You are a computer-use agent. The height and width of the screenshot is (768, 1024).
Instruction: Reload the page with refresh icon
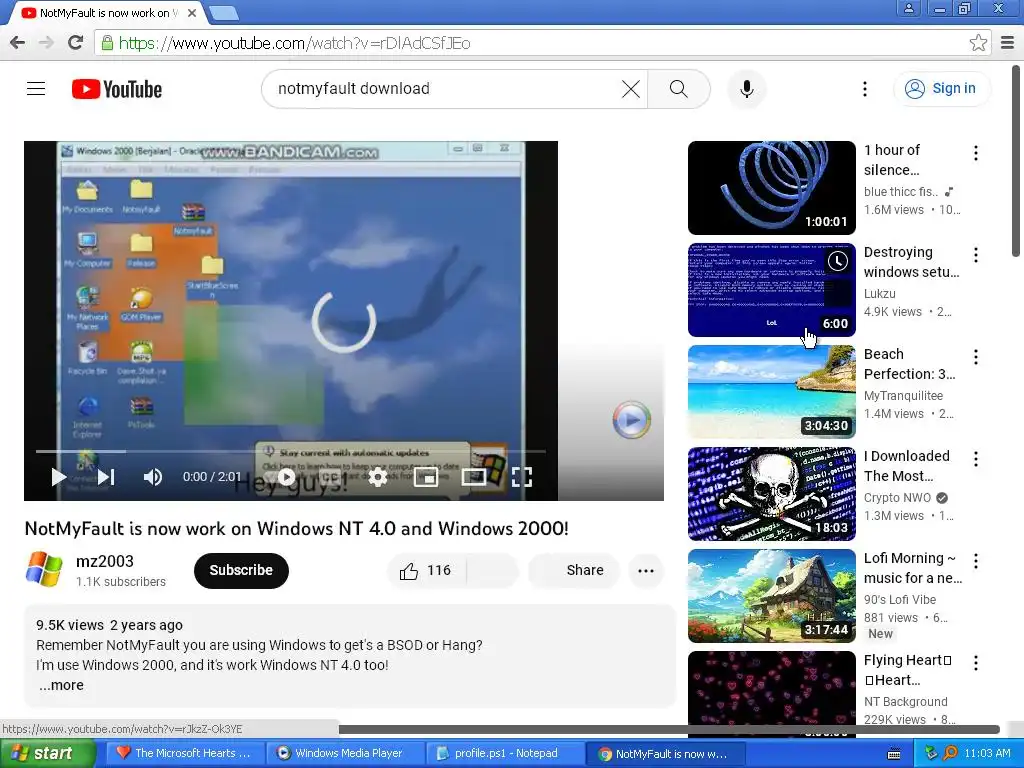coord(75,43)
